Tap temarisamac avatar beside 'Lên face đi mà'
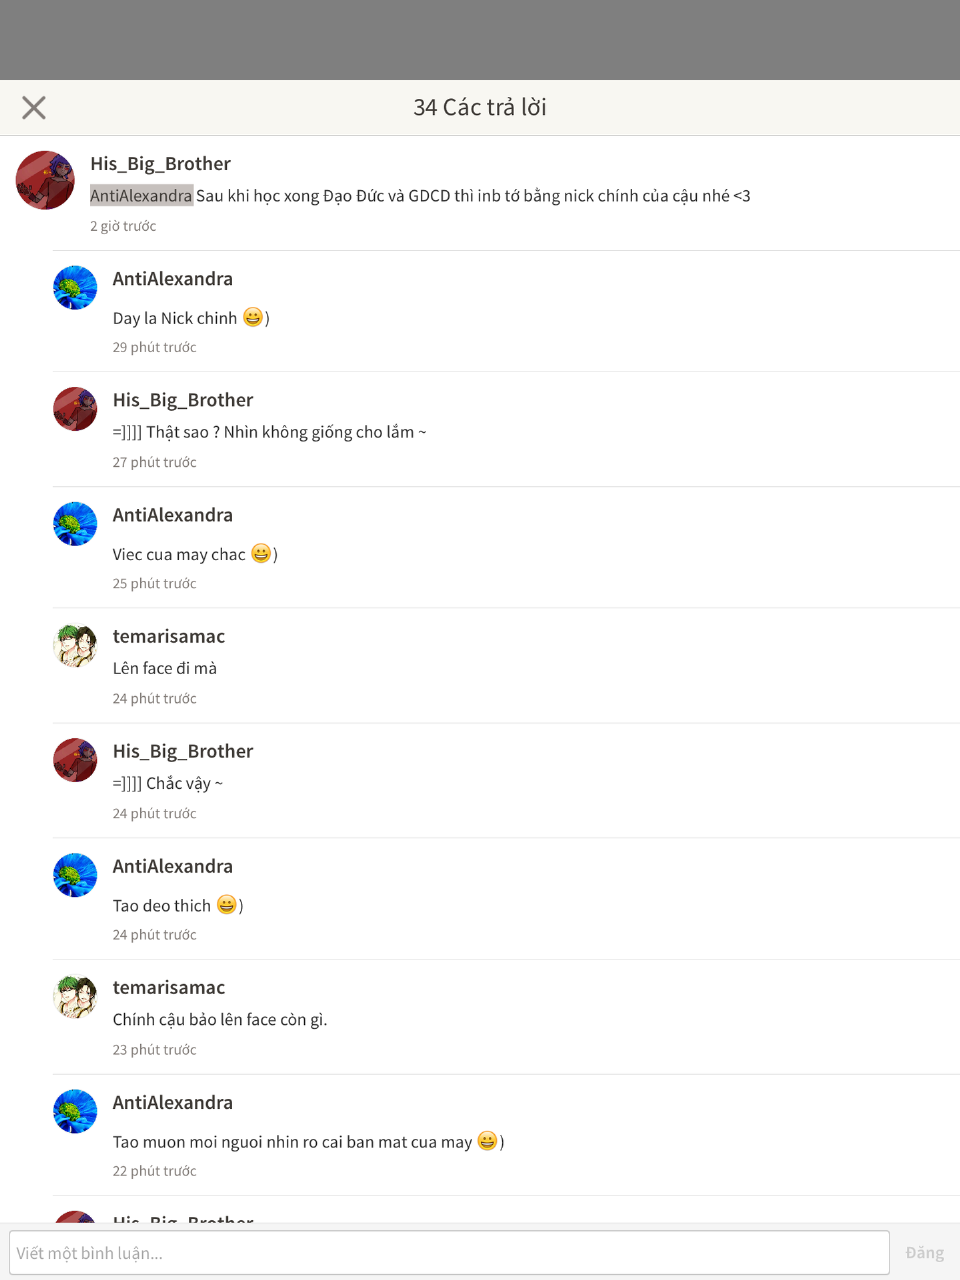Image resolution: width=960 pixels, height=1280 pixels. pyautogui.click(x=75, y=645)
